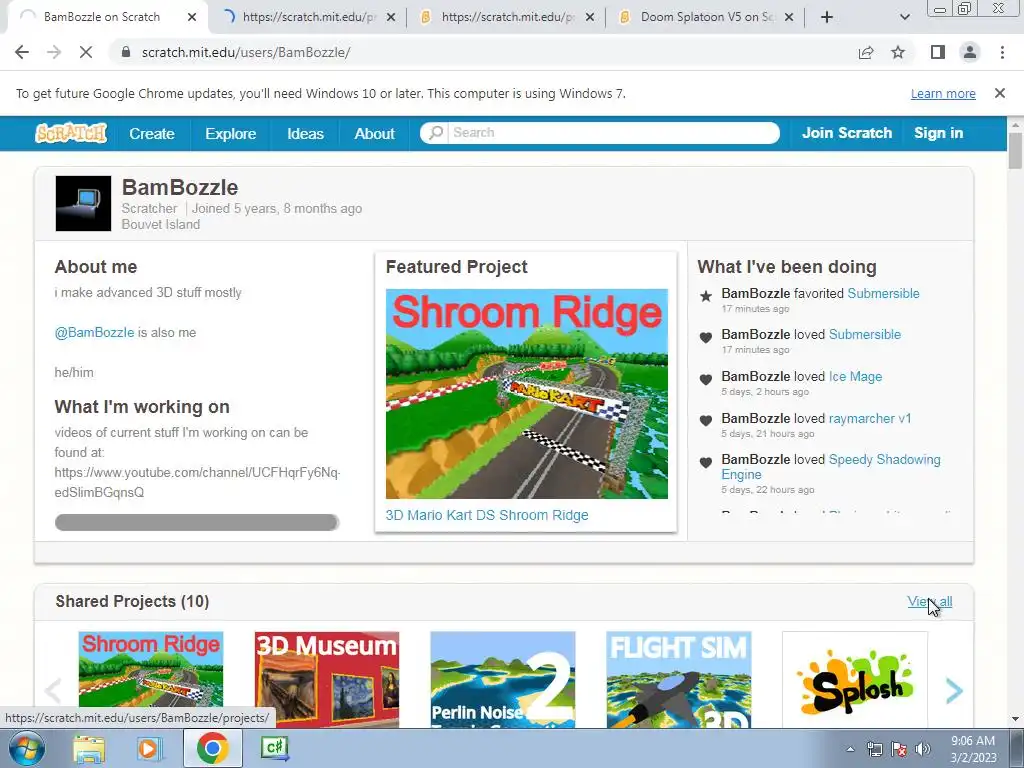Click the @BamBozzle mention link
1024x768 pixels.
(94, 332)
